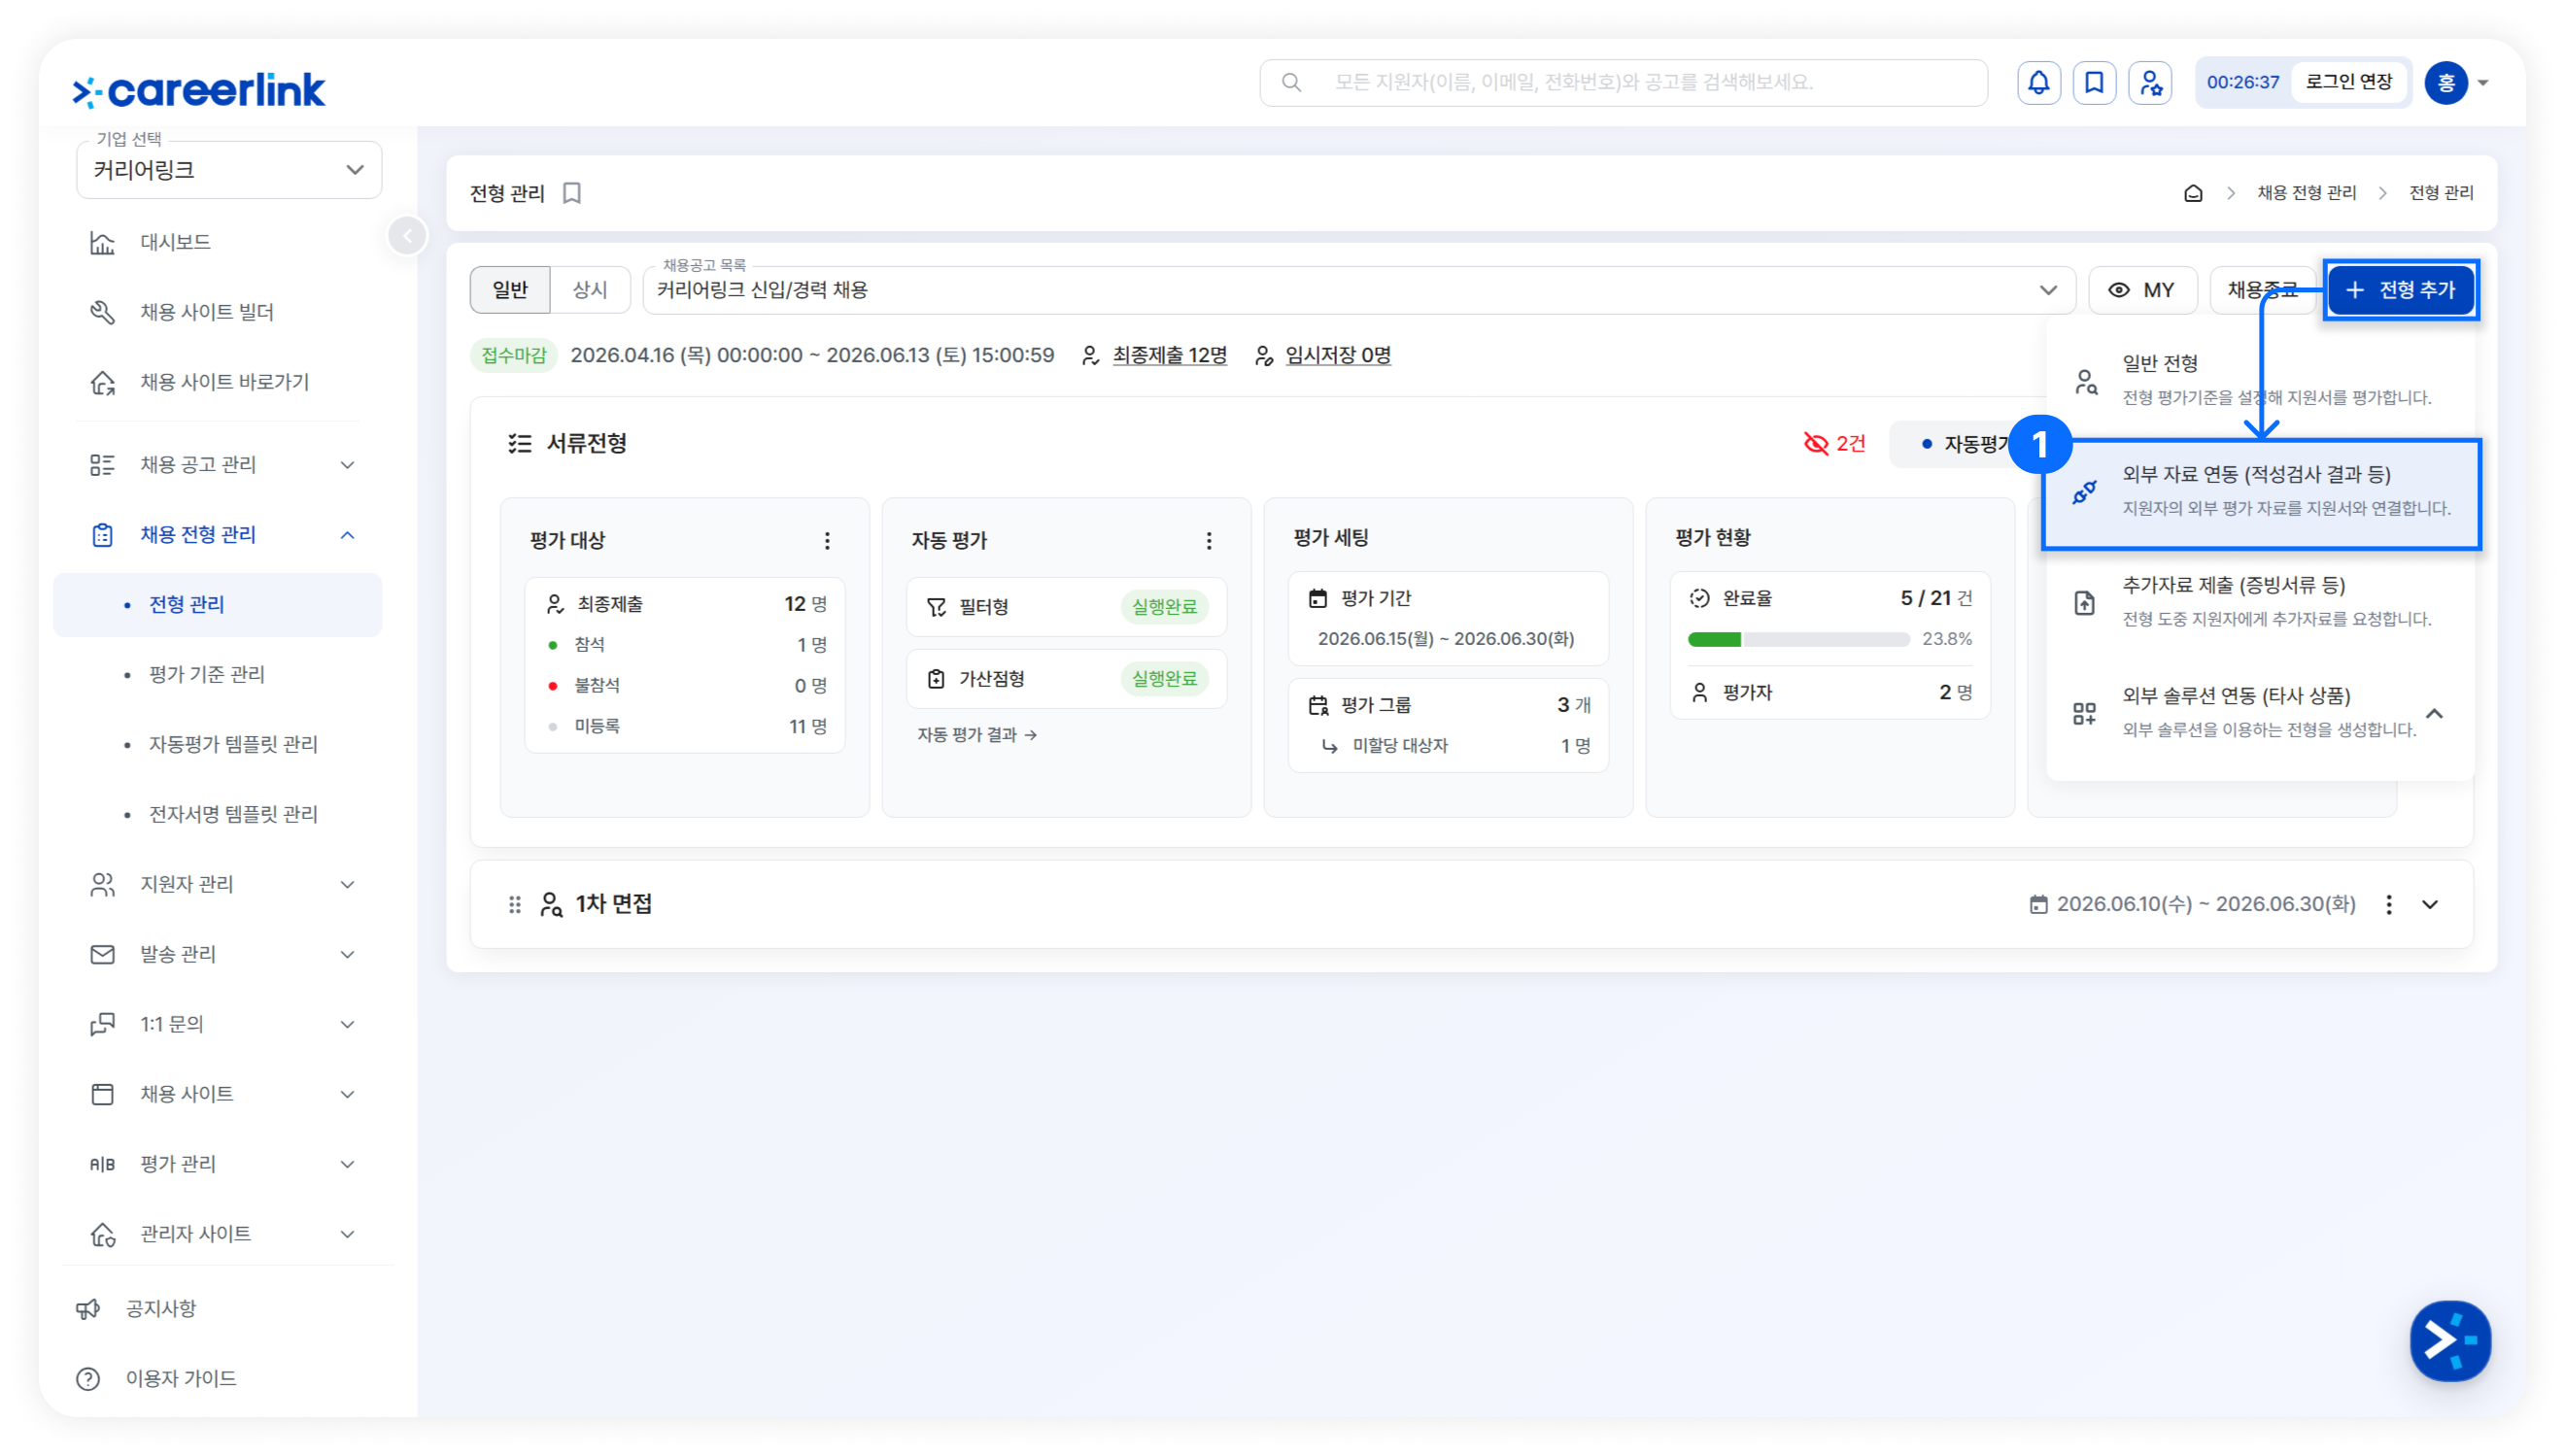The height and width of the screenshot is (1456, 2565).
Task: Click the 로그인 연장 button
Action: pyautogui.click(x=2347, y=82)
